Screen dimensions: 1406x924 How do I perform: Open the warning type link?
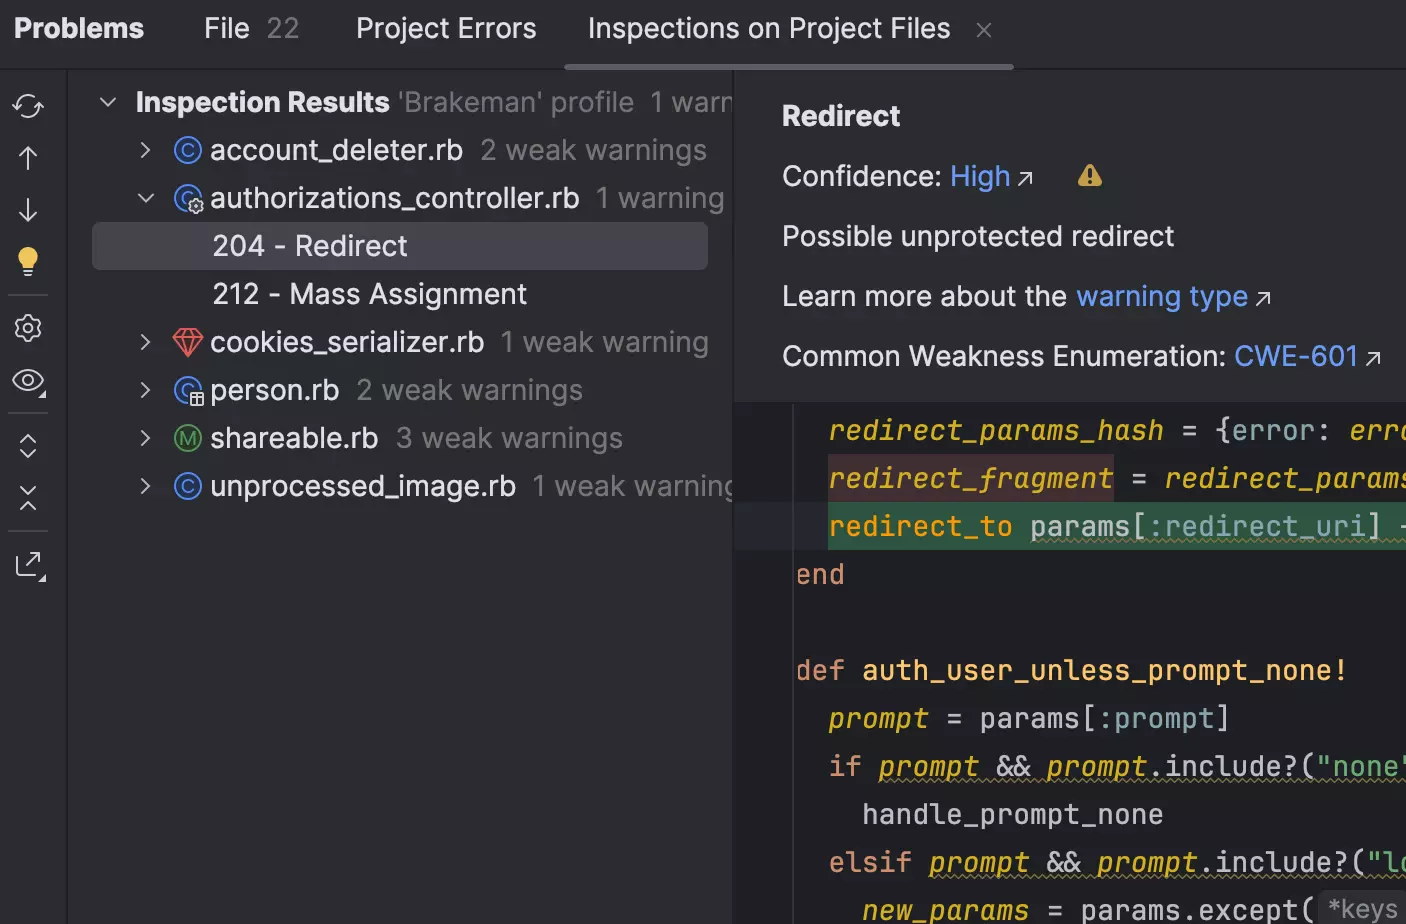(x=1162, y=296)
